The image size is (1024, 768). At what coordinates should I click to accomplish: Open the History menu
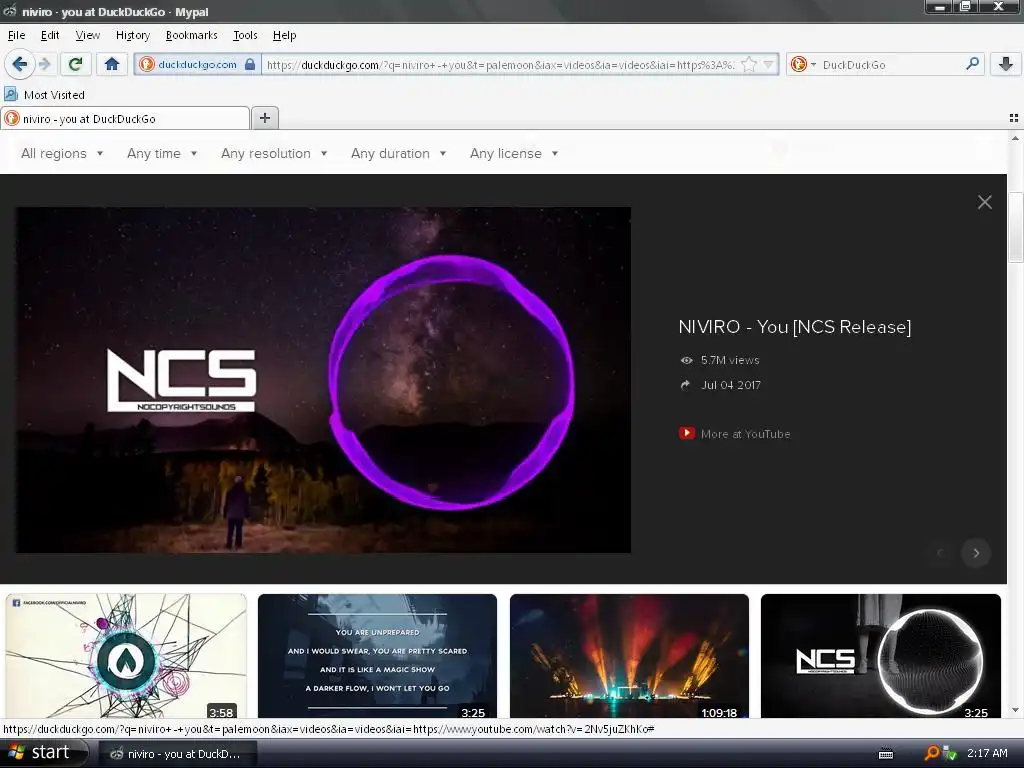(x=133, y=35)
